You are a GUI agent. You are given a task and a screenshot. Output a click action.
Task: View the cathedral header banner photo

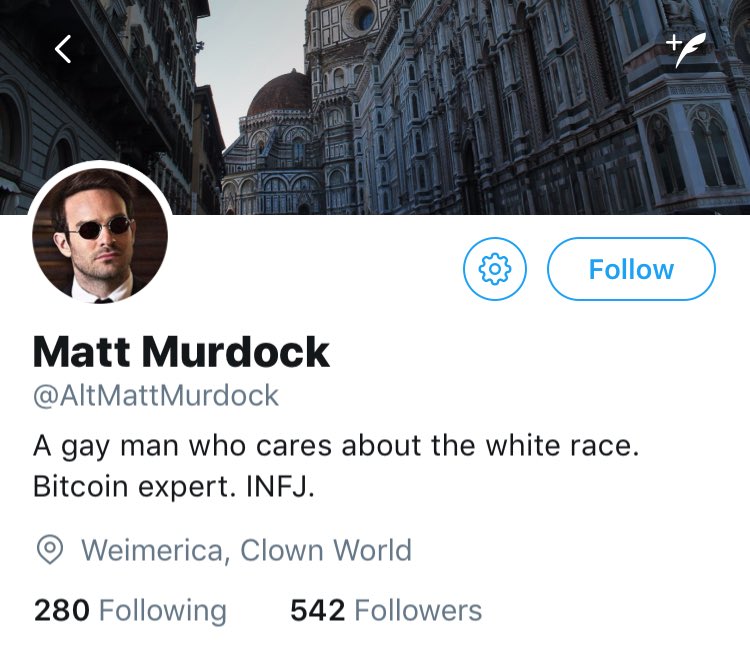tap(375, 107)
